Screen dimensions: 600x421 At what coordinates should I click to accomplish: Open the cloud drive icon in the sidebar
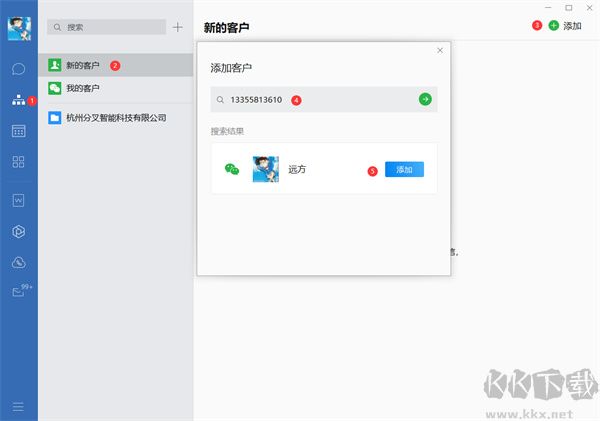click(x=18, y=263)
